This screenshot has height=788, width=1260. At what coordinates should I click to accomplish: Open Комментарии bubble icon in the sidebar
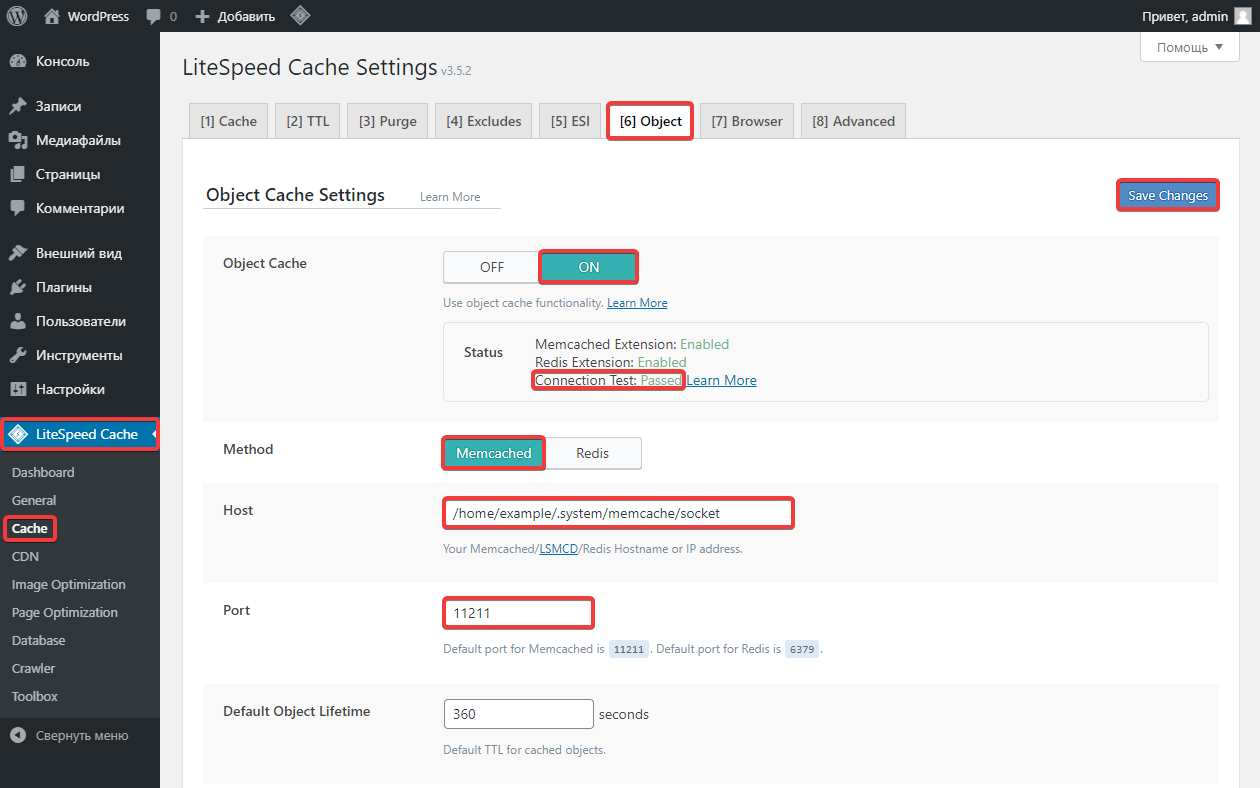(18, 208)
